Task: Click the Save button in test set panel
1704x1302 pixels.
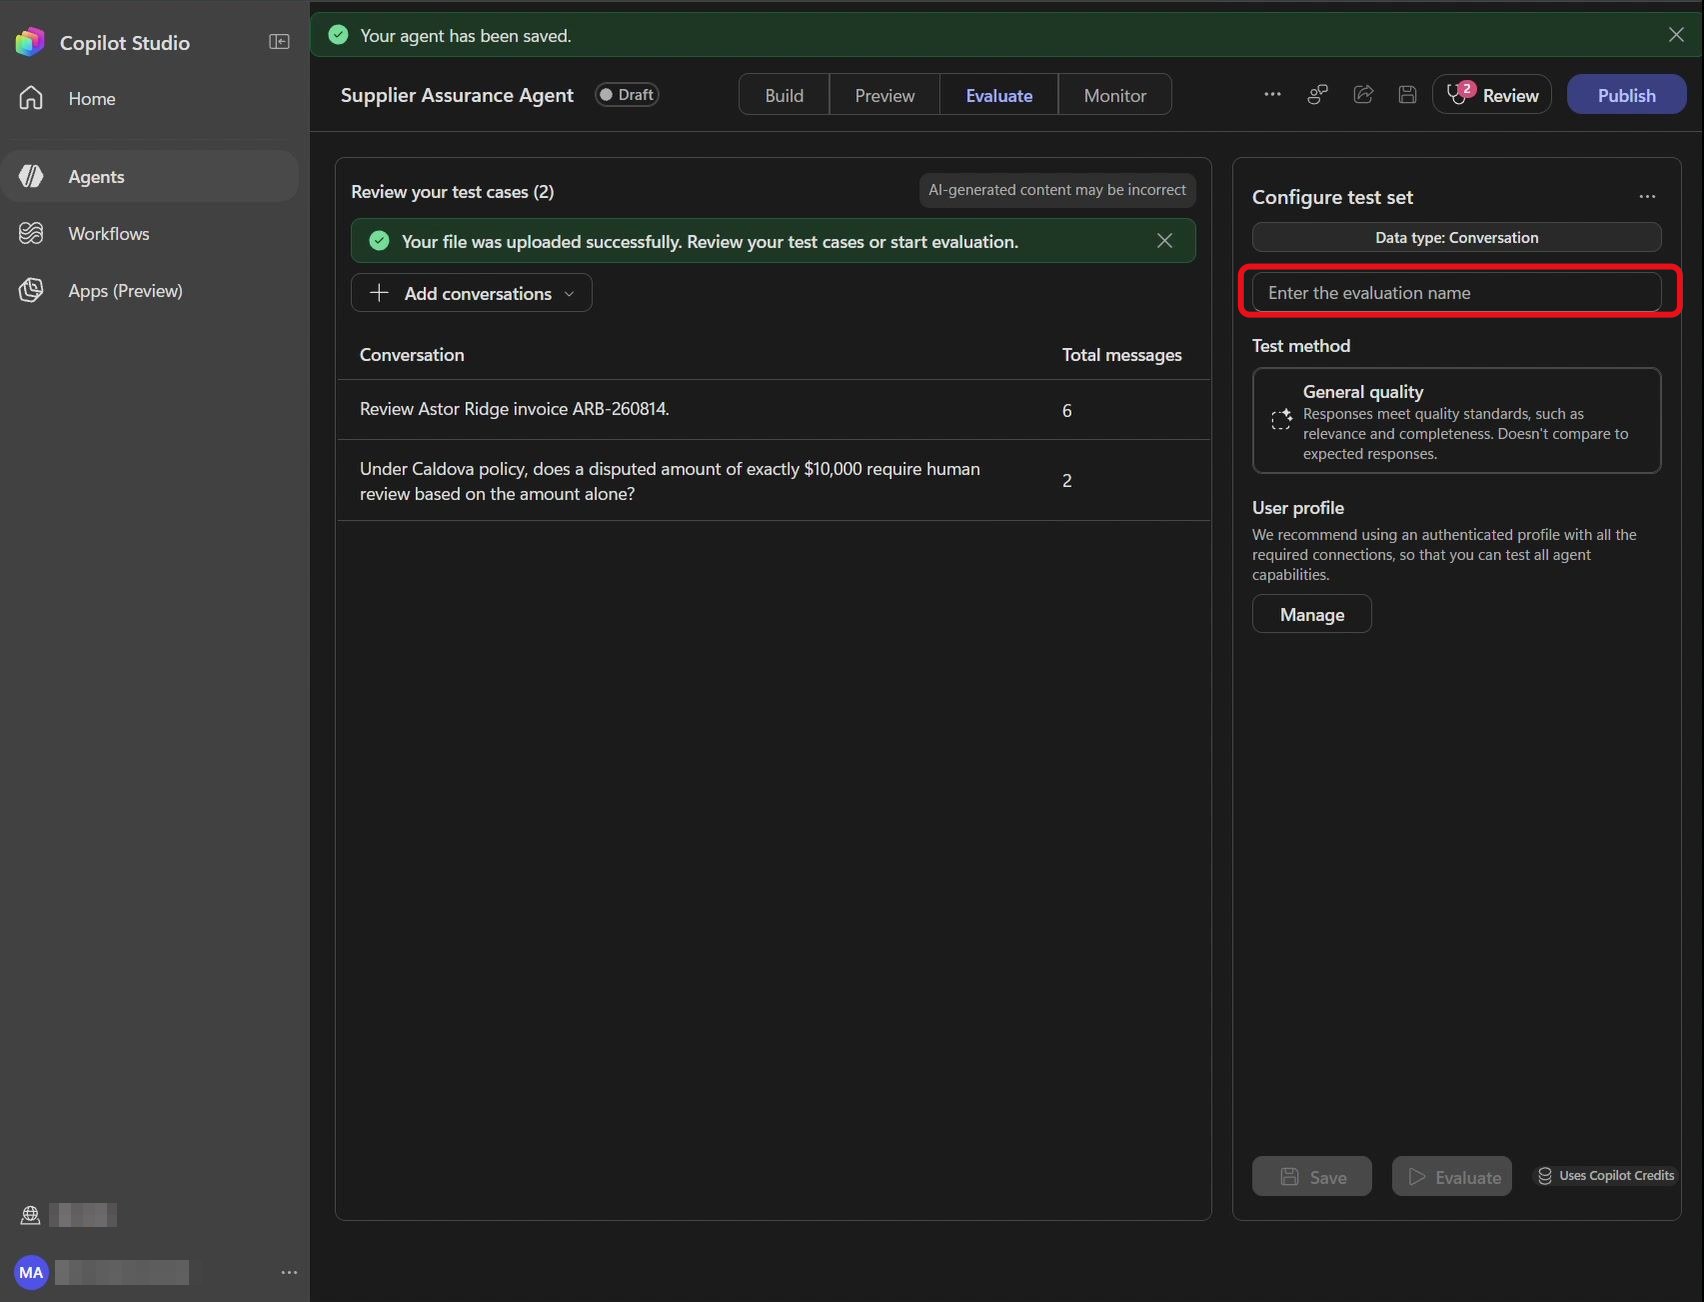Action: coord(1311,1177)
